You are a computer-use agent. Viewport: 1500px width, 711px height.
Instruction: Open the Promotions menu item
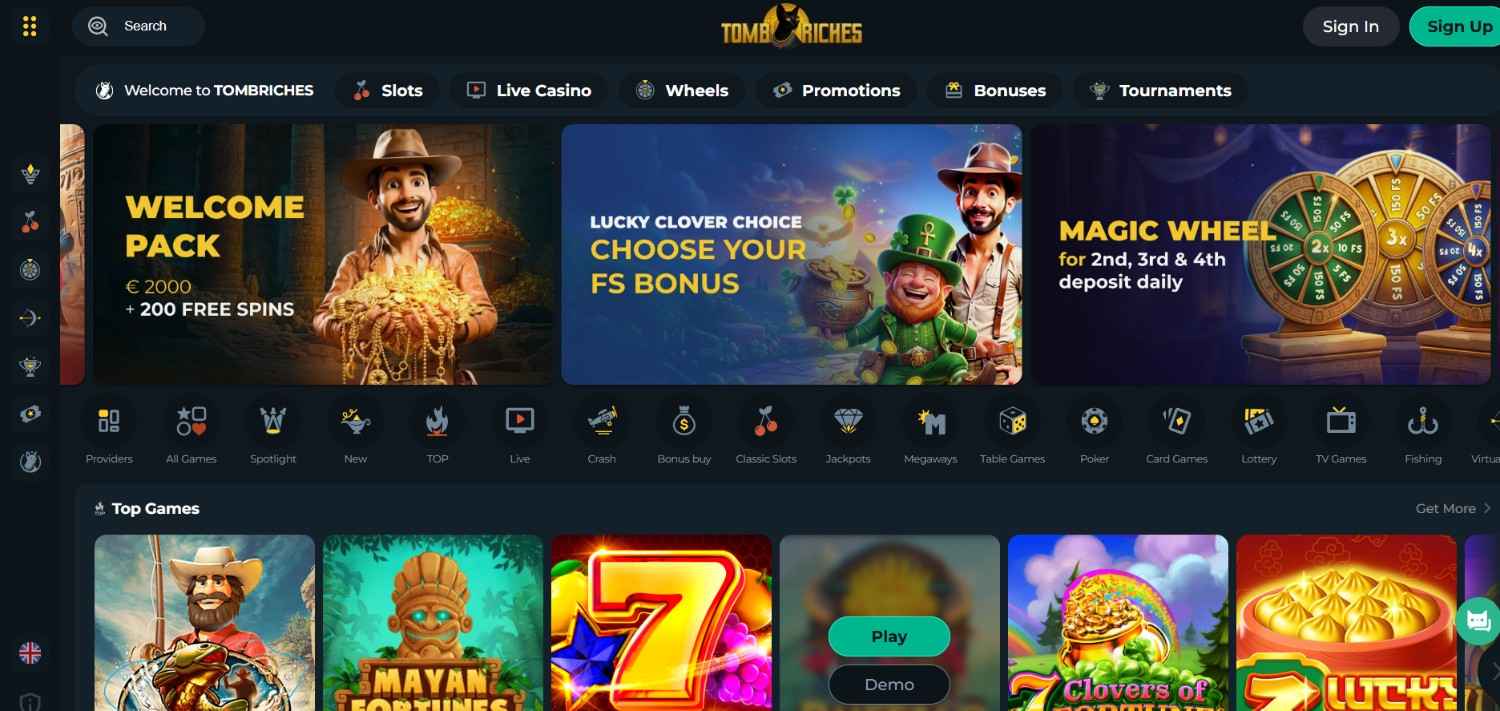(x=836, y=90)
